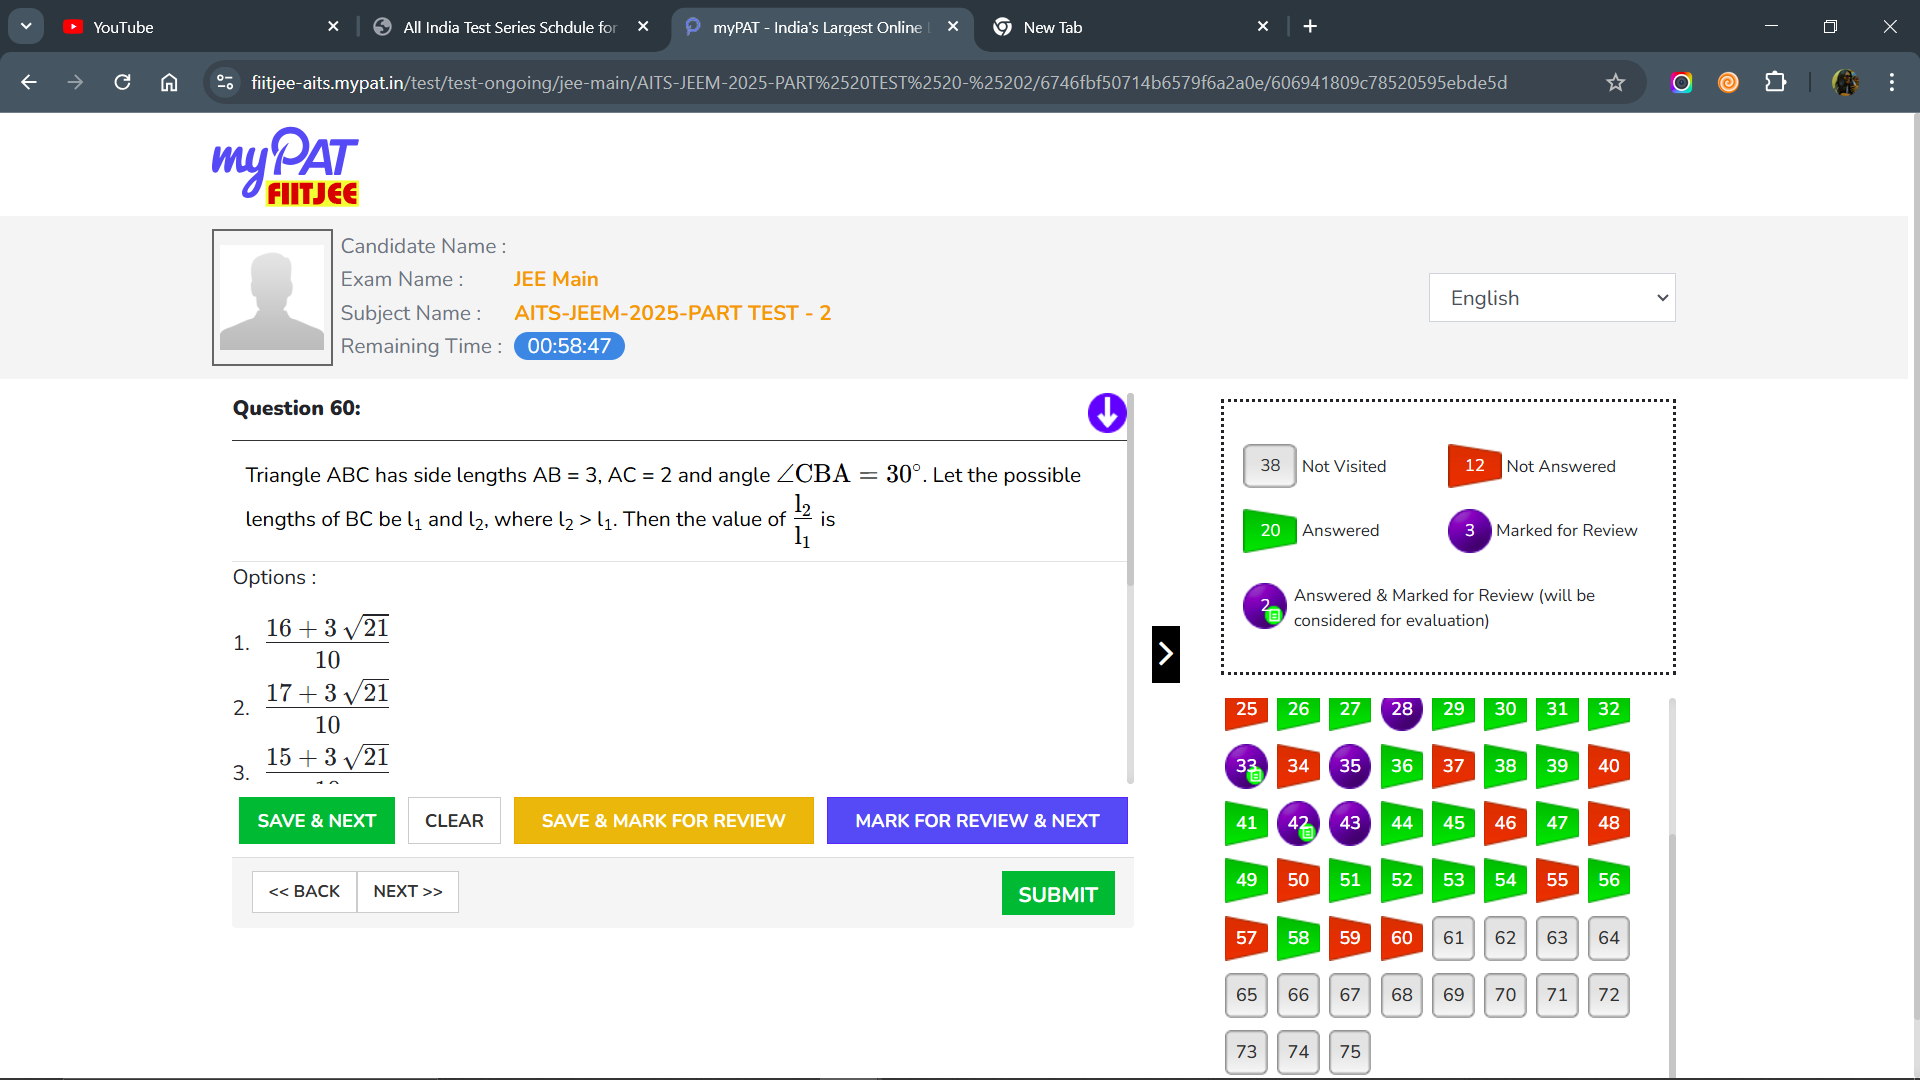Open the English language dropdown

[1553, 298]
